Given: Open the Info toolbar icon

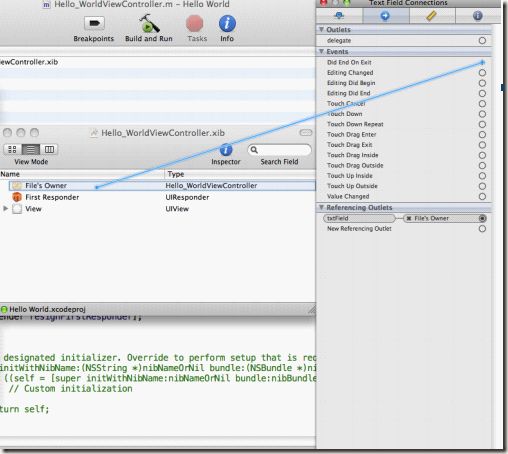Looking at the screenshot, I should click(x=227, y=24).
